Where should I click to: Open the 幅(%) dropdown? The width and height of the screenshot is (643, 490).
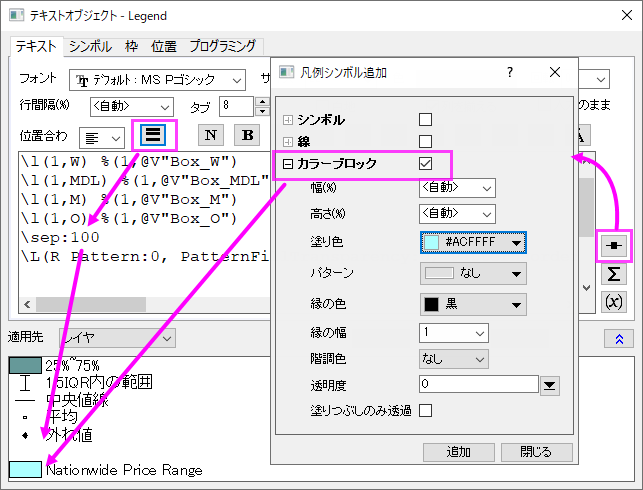coord(457,188)
